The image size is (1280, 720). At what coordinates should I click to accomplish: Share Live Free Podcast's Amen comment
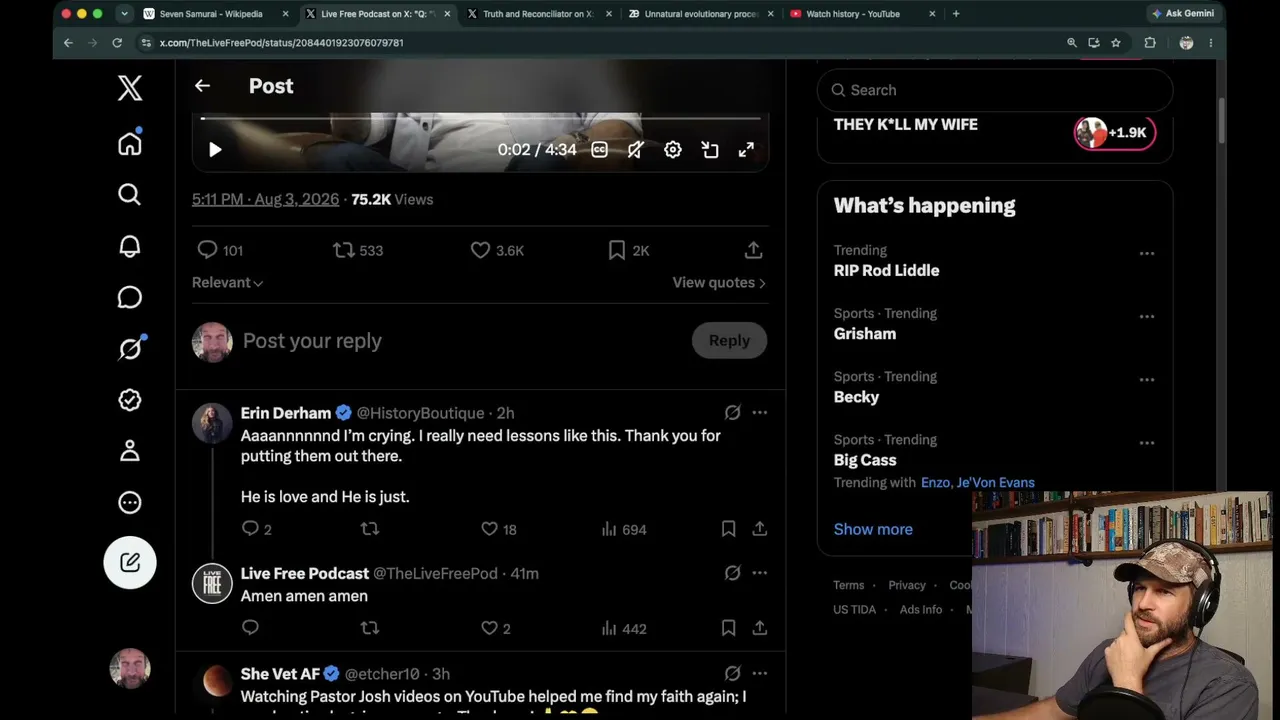pos(760,628)
